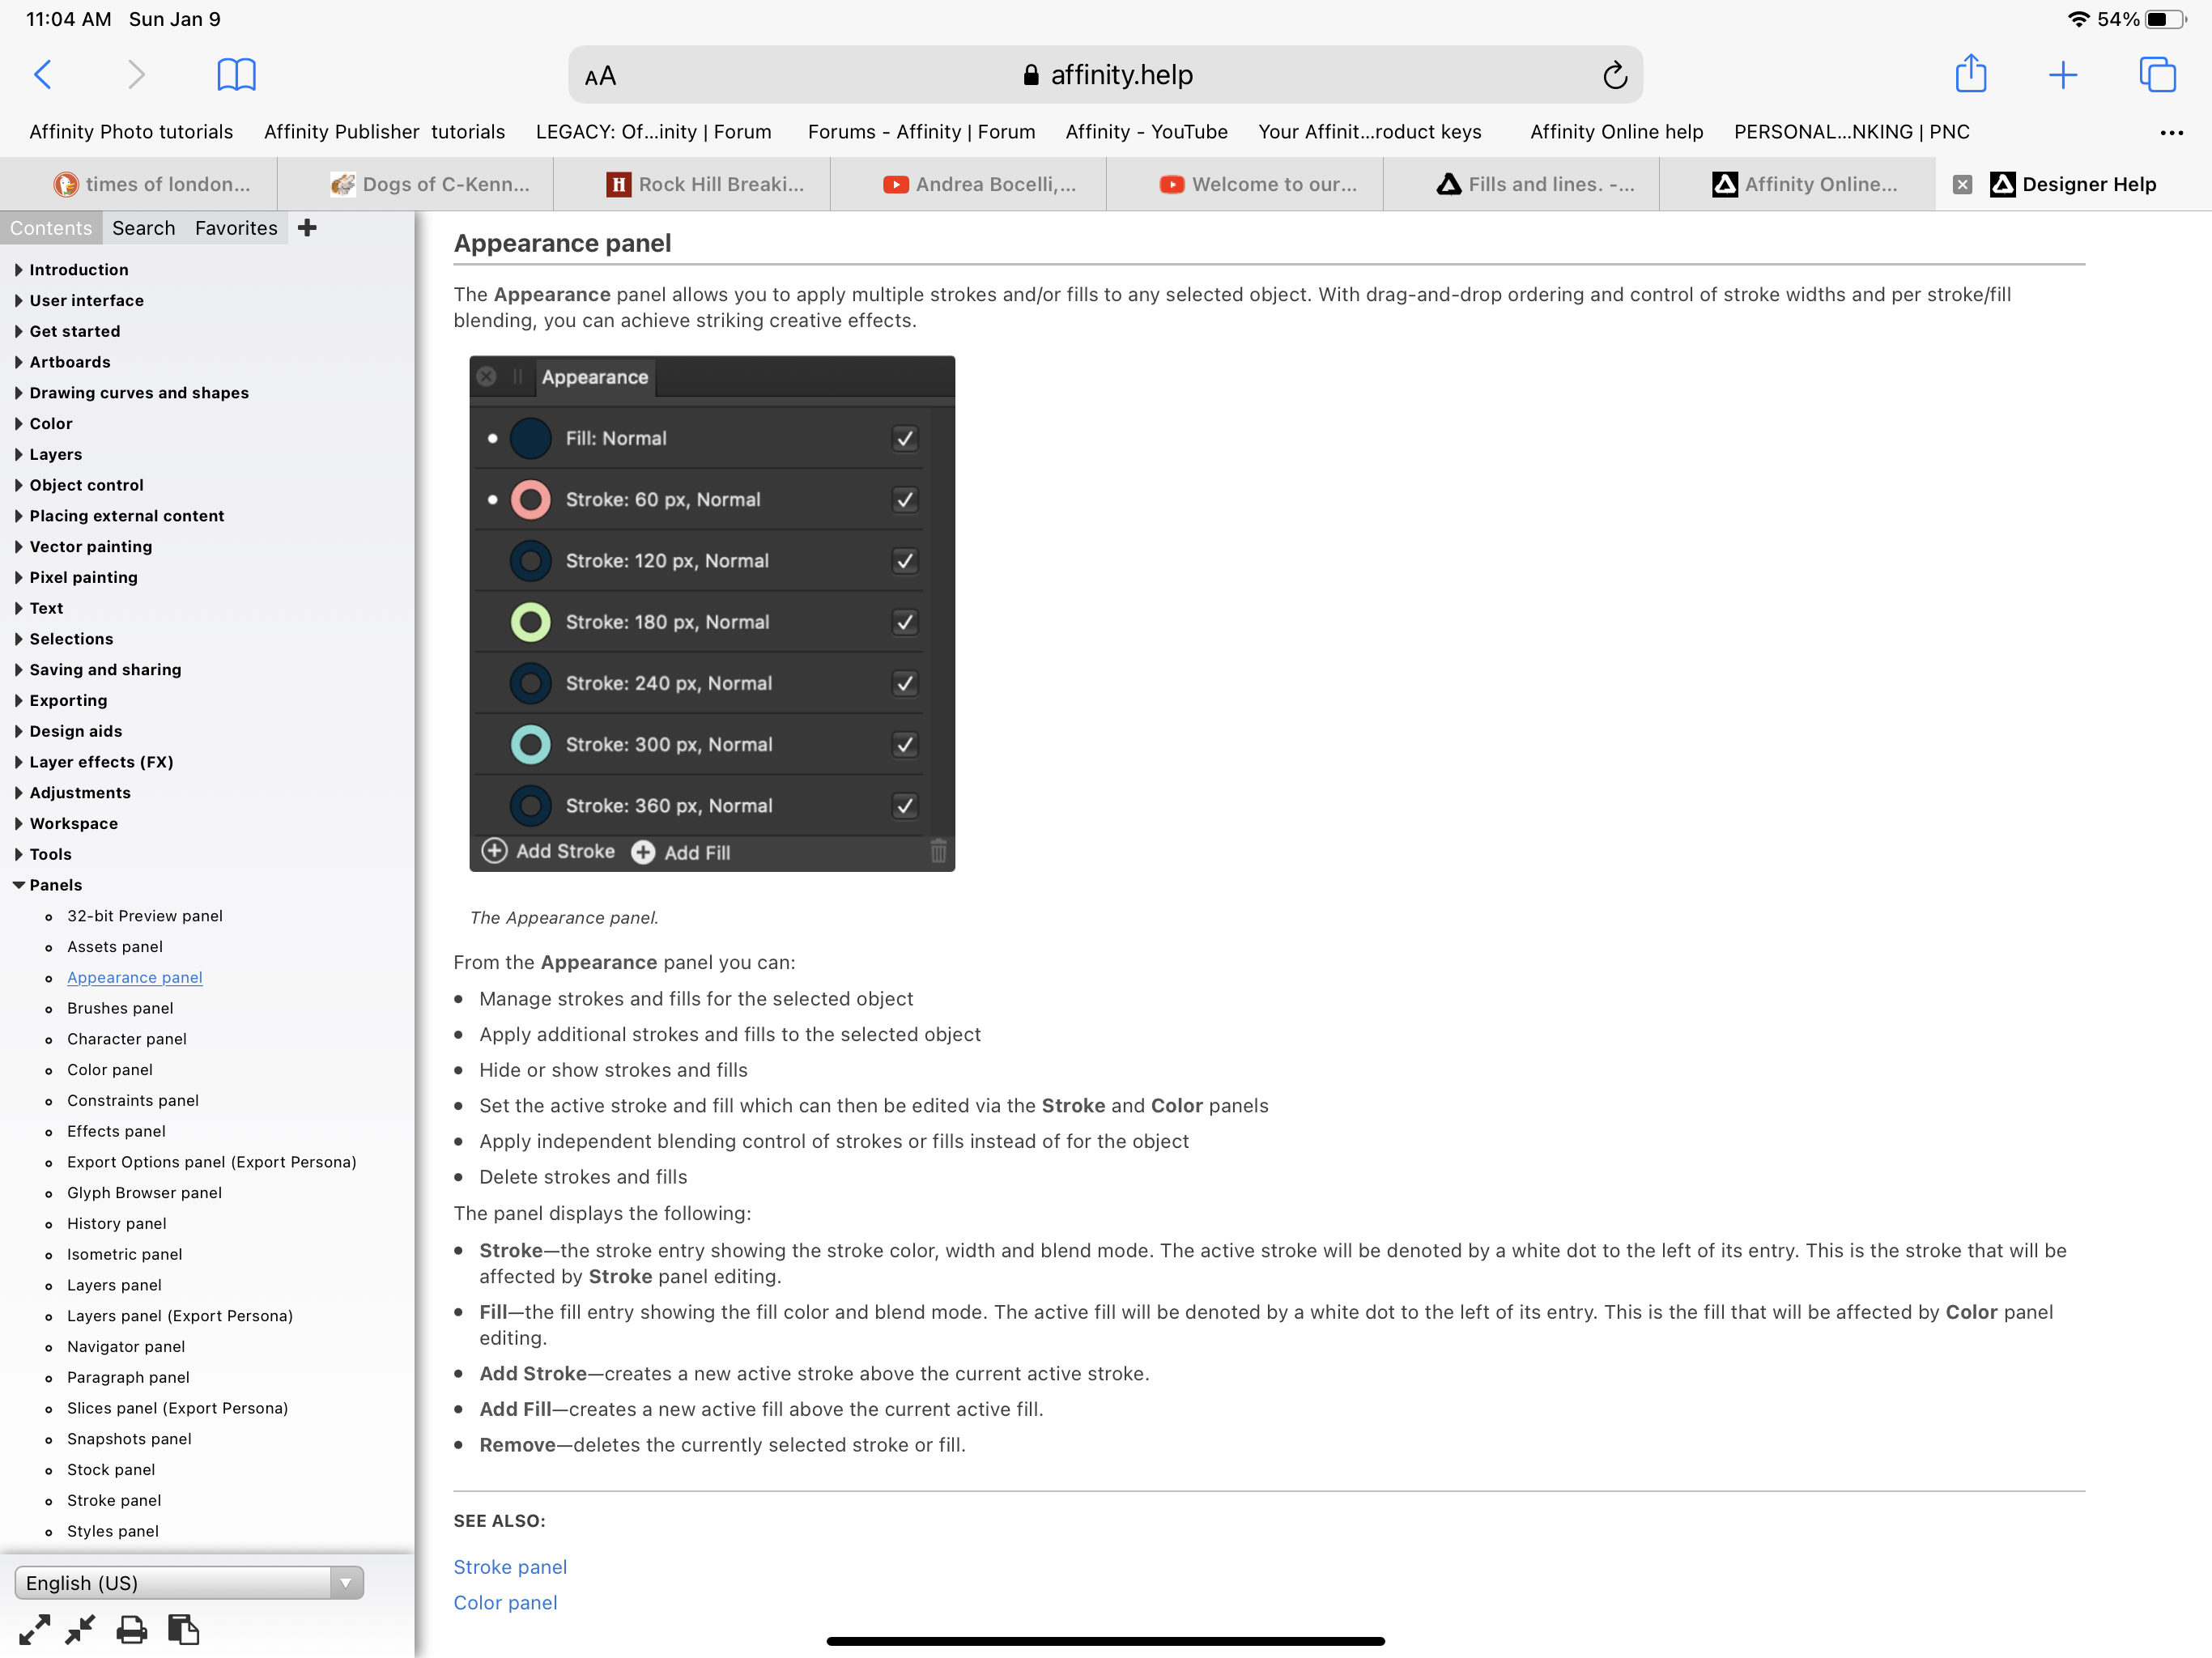The image size is (2212, 1658).
Task: Click the Add Stroke icon in the Appearance panel
Action: (x=494, y=852)
